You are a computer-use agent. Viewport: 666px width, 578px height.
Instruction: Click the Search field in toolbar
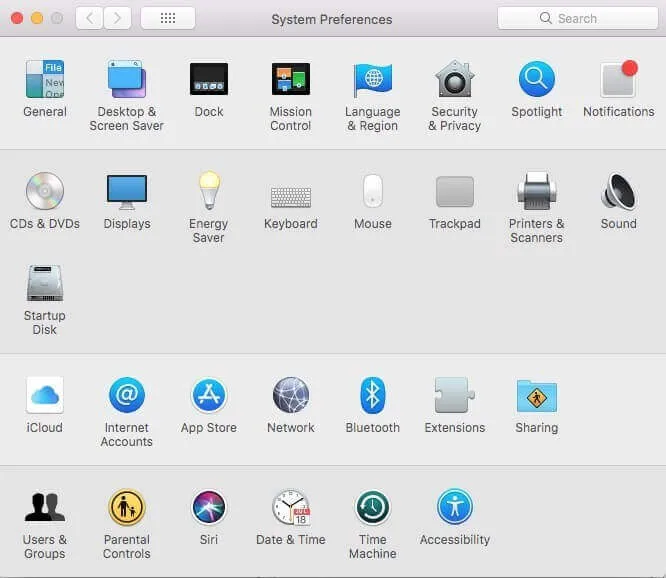point(576,18)
